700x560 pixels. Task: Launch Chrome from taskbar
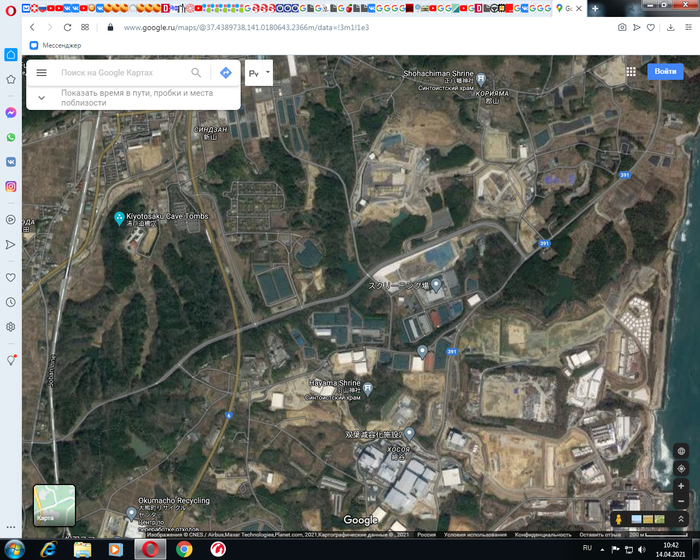(x=184, y=549)
